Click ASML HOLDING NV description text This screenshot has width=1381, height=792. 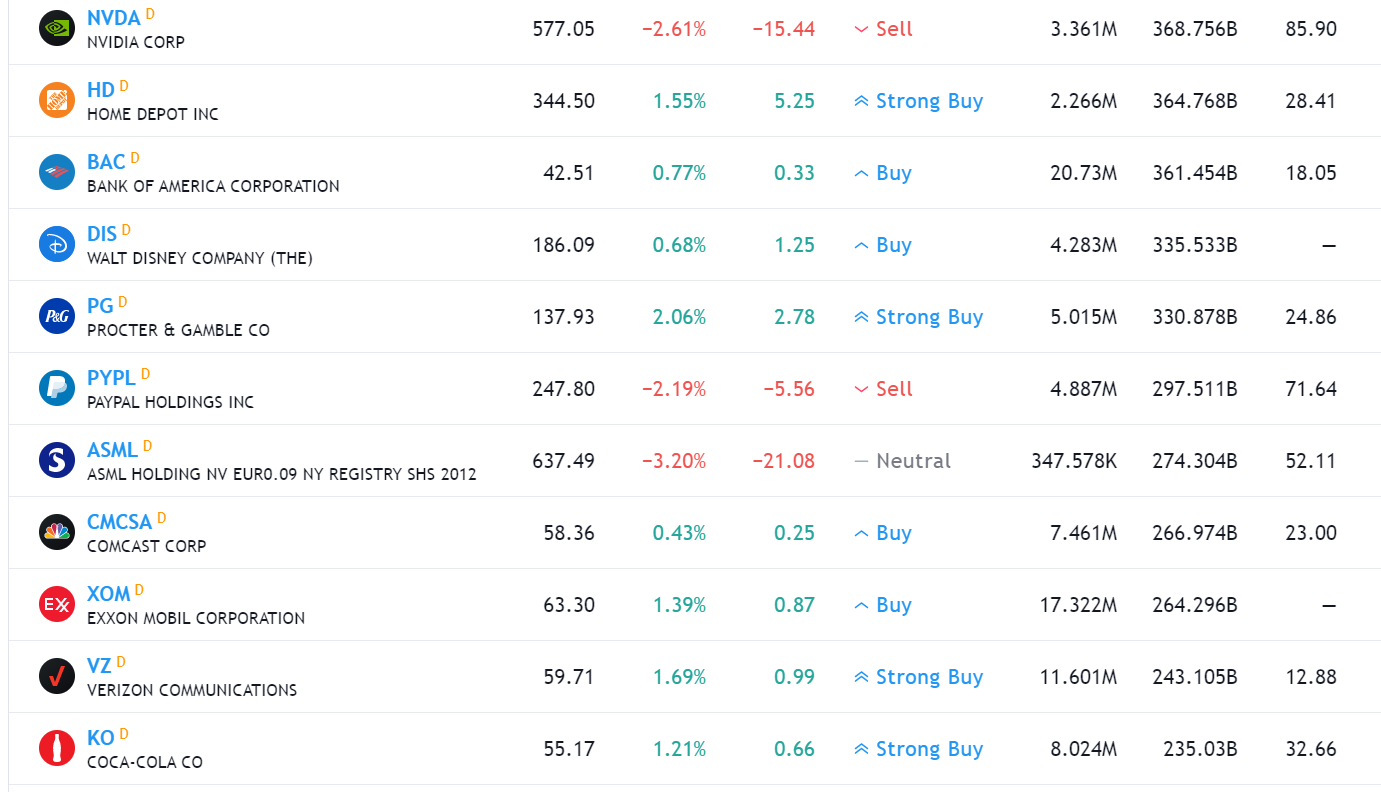(282, 474)
